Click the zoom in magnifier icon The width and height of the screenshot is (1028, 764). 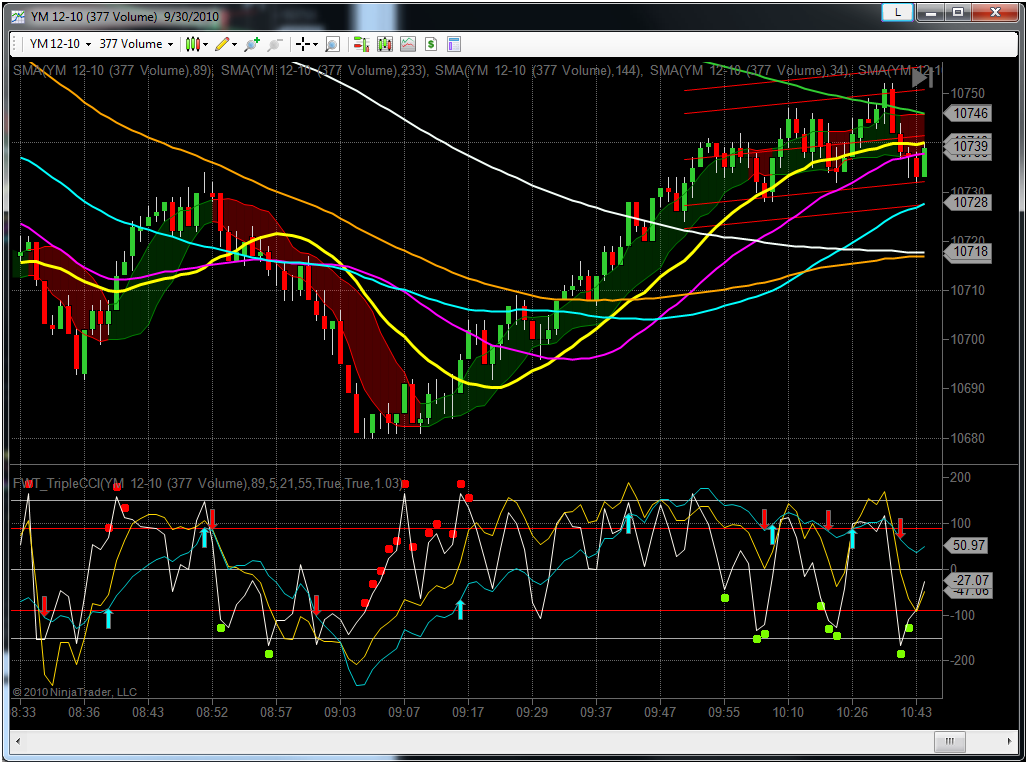(x=252, y=44)
